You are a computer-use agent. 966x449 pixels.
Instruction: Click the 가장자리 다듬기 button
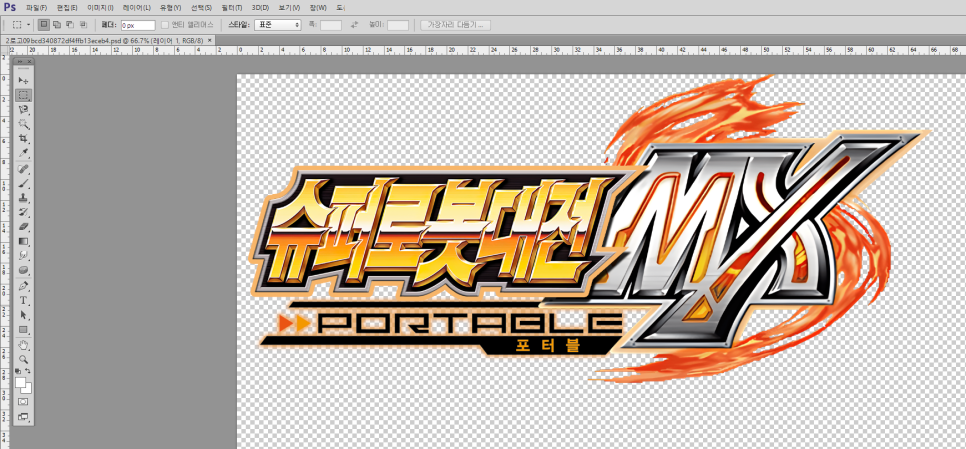(455, 25)
